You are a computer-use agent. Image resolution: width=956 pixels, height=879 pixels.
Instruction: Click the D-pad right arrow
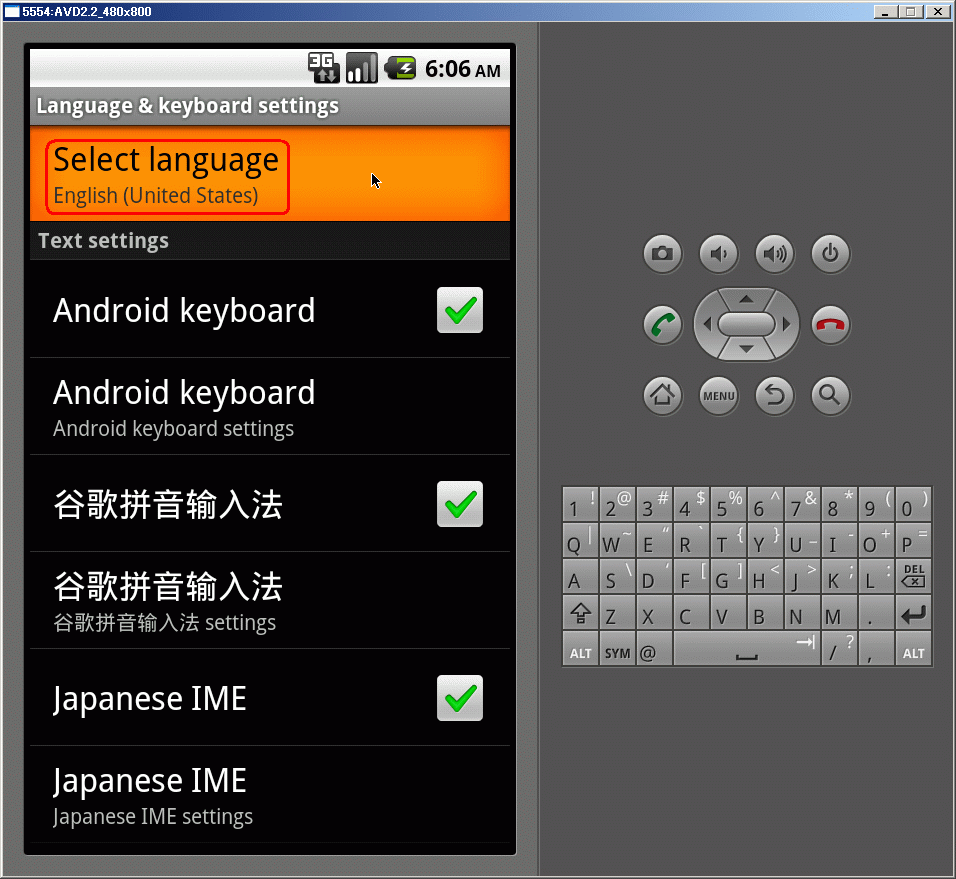787,324
